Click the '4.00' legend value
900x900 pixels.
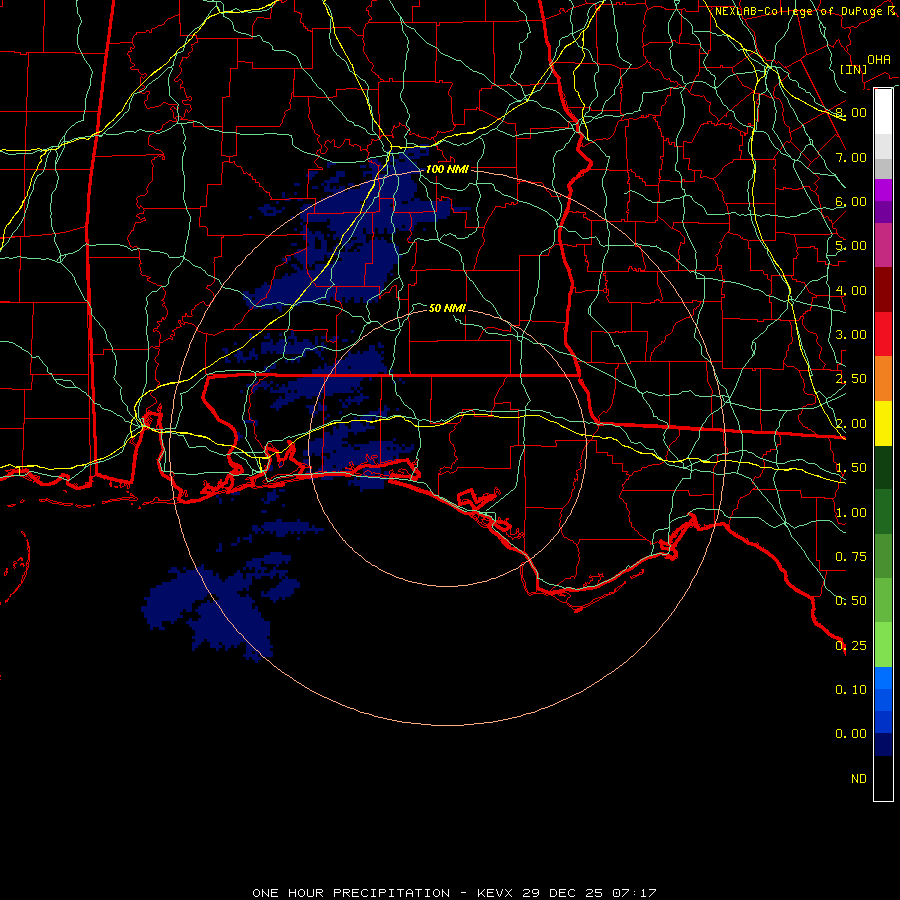click(x=851, y=290)
